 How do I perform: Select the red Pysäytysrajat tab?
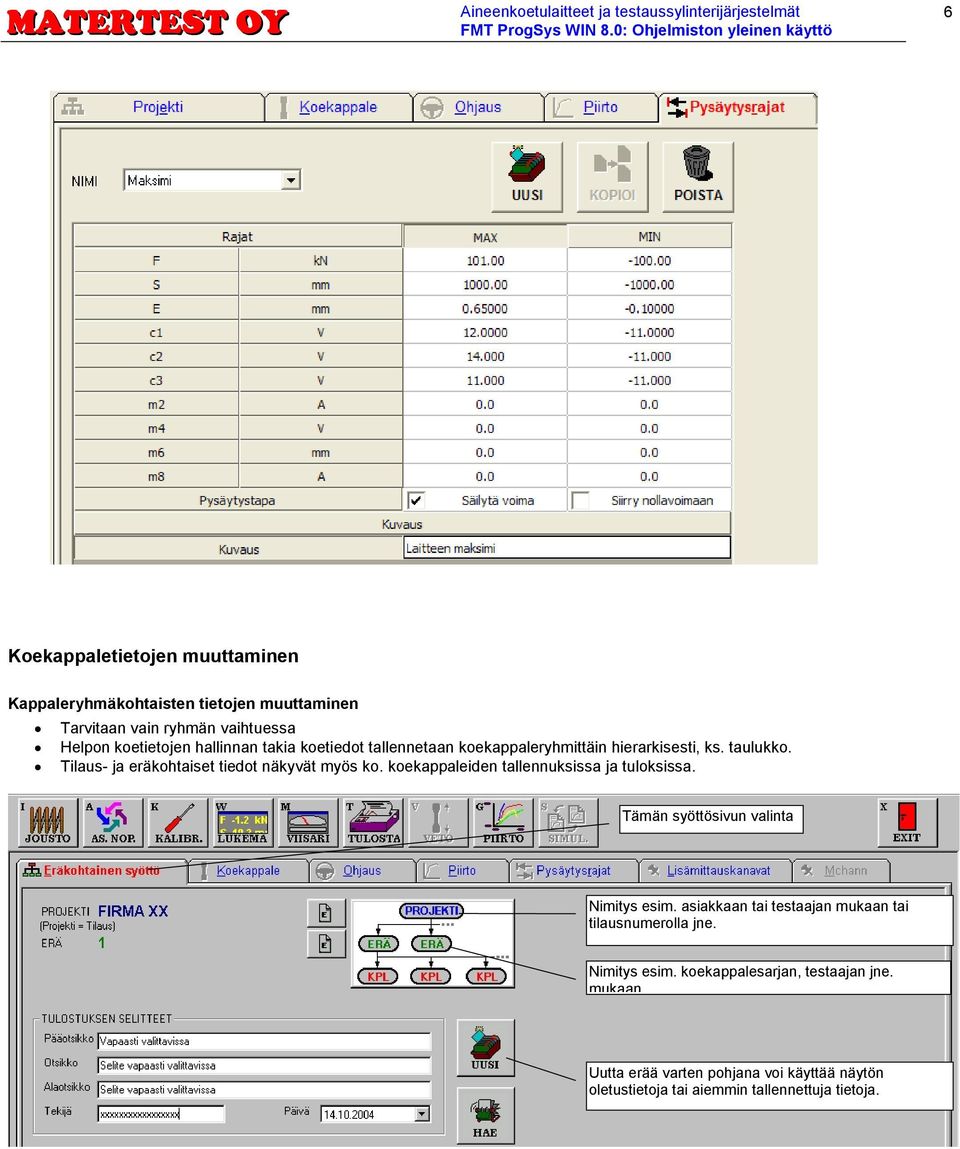tap(736, 108)
